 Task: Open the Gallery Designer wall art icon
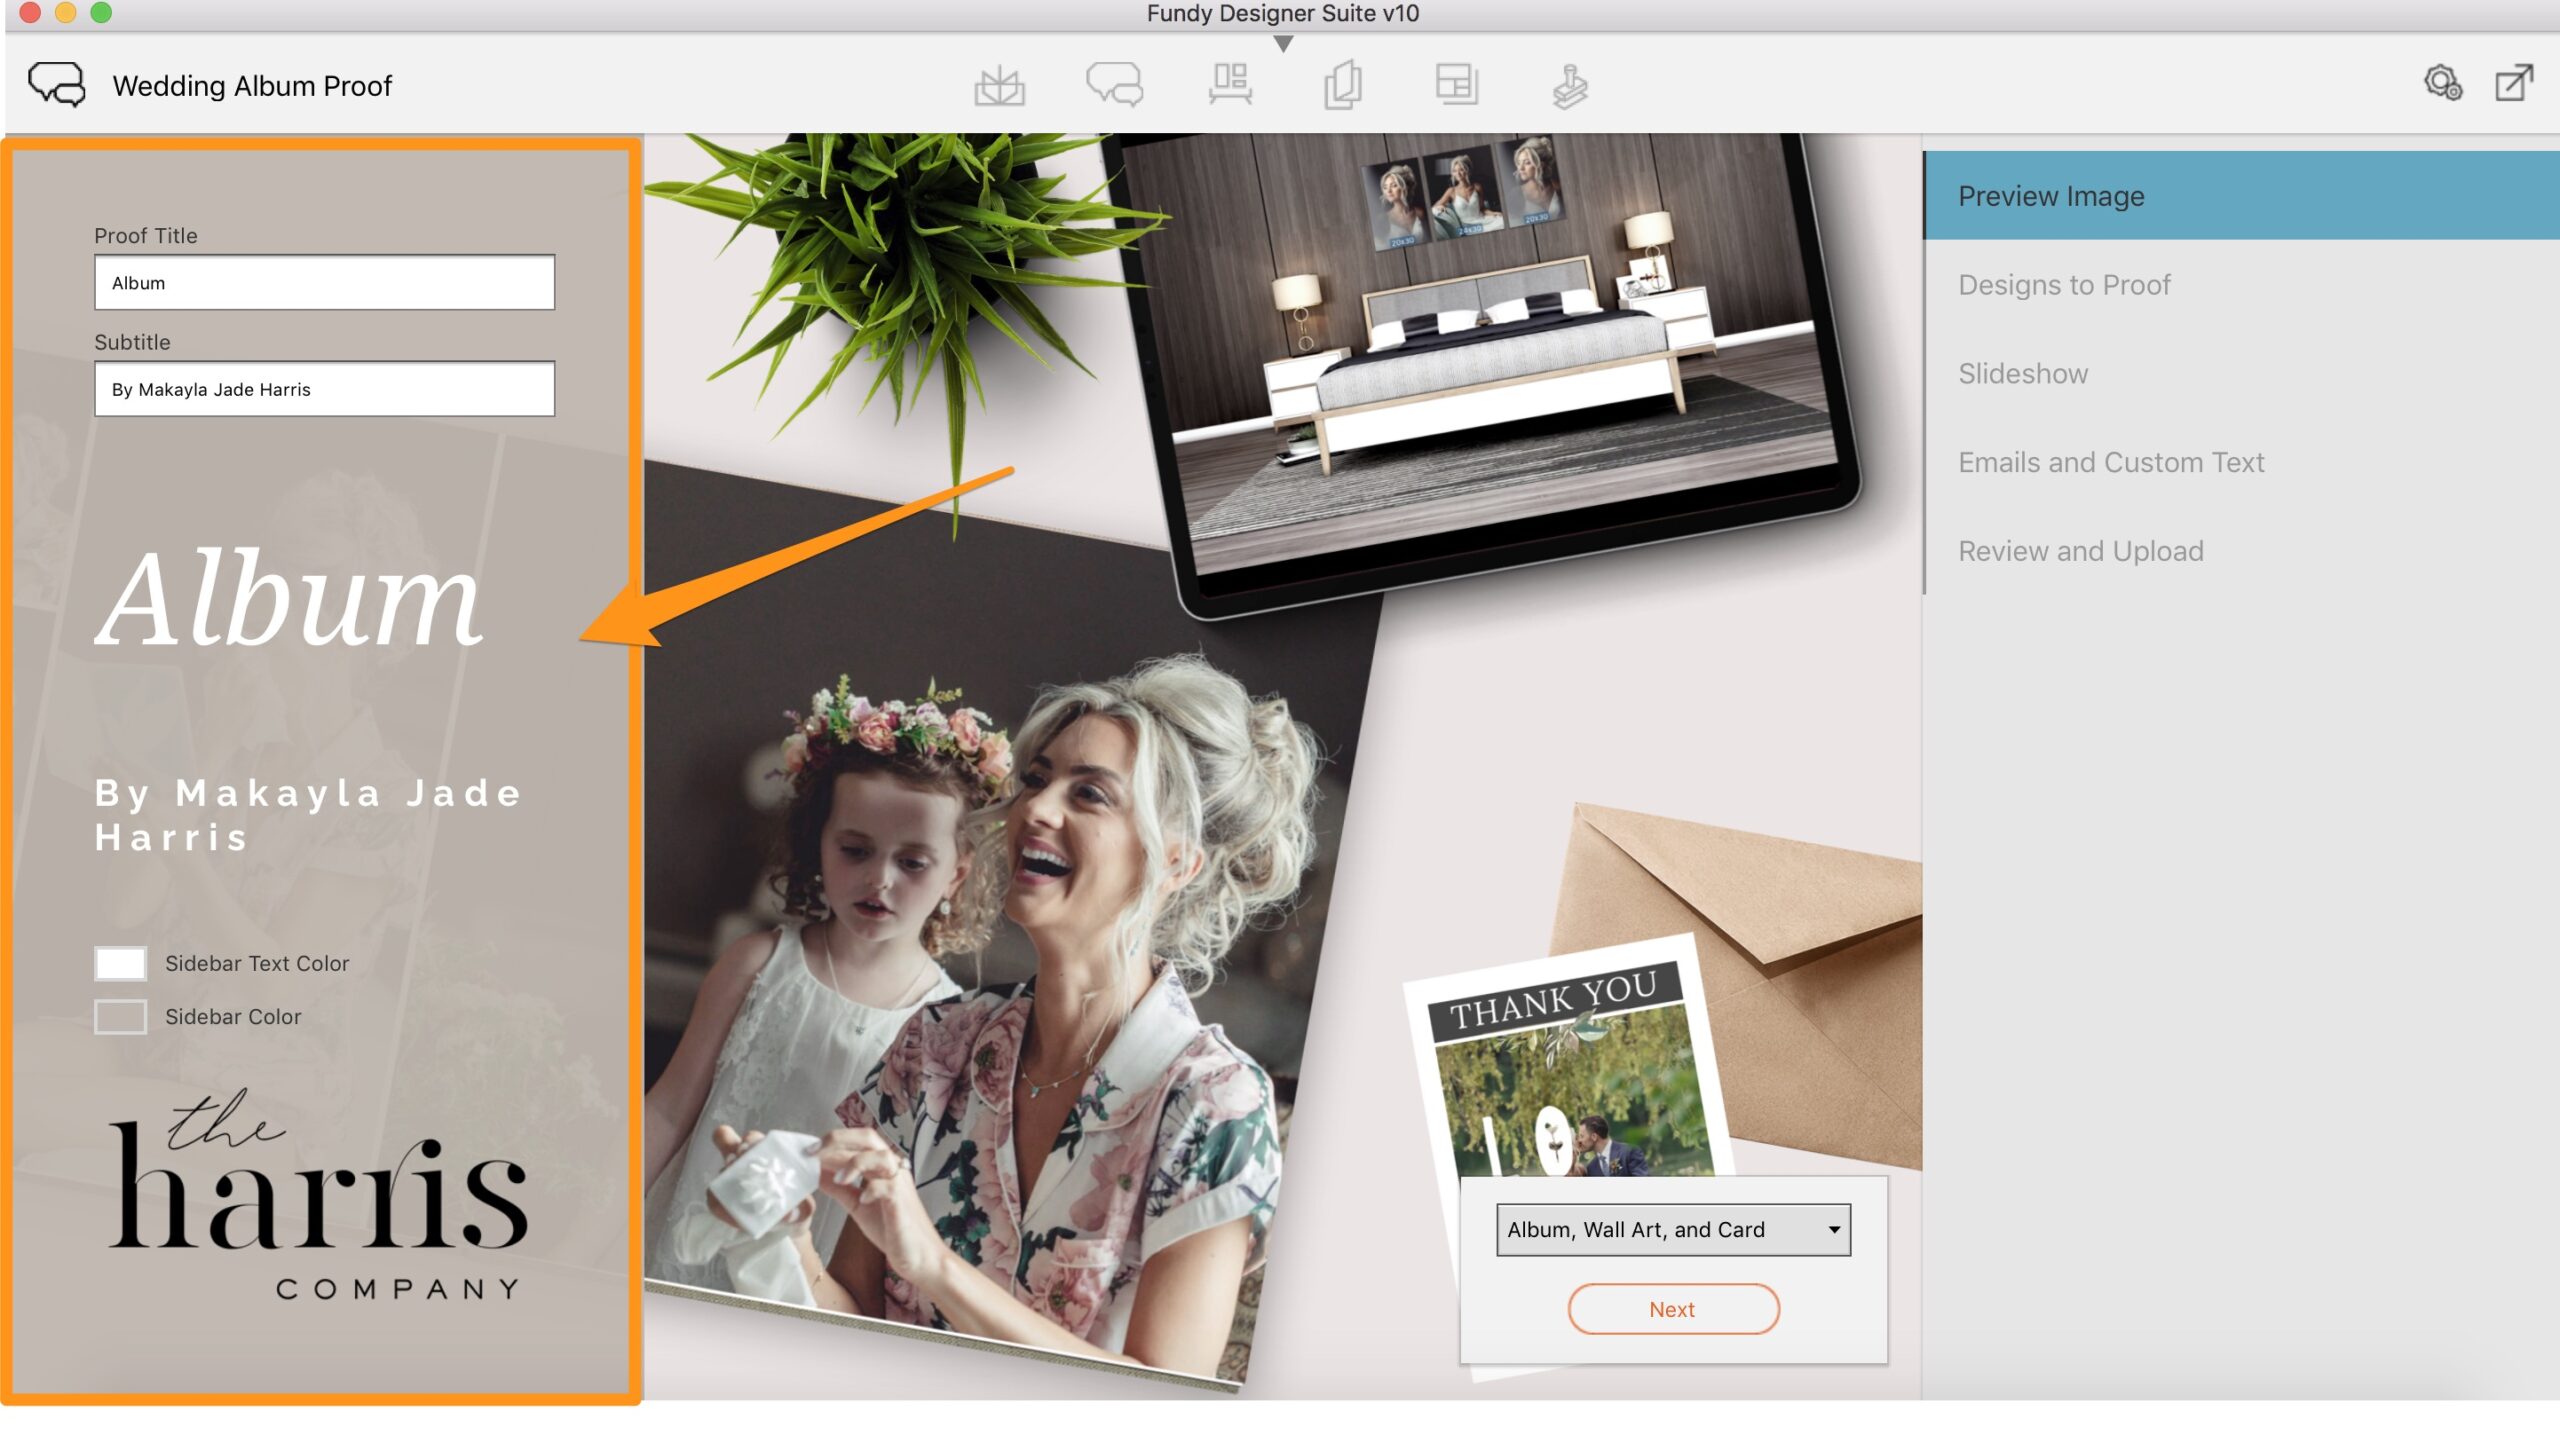pyautogui.click(x=1230, y=84)
